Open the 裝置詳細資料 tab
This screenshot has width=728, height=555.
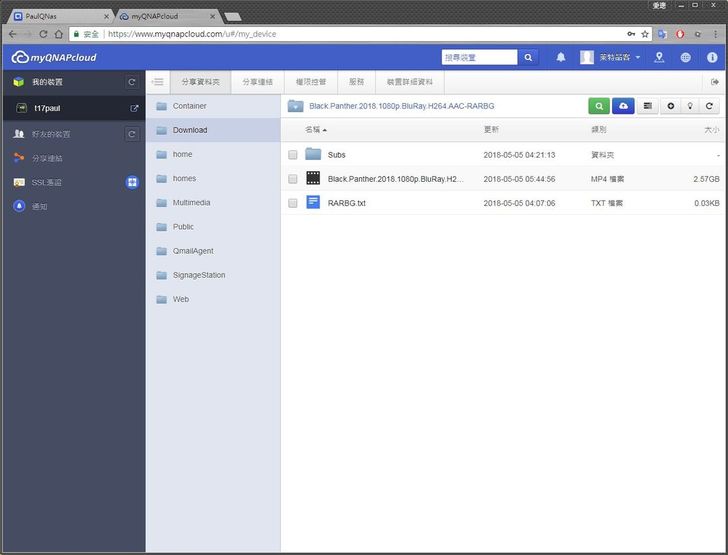click(409, 82)
